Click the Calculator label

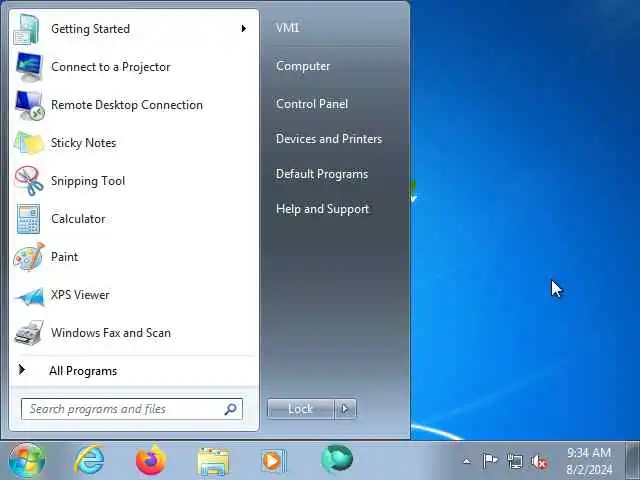(78, 219)
